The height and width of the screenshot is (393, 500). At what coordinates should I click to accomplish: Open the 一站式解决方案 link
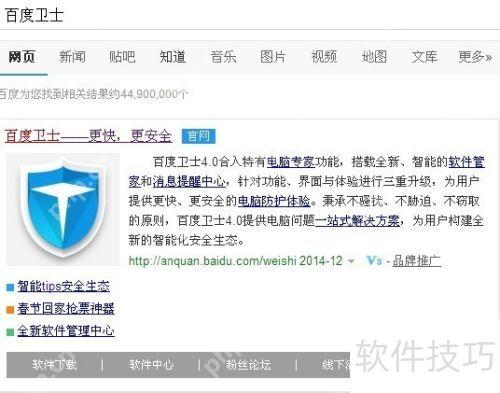(357, 221)
